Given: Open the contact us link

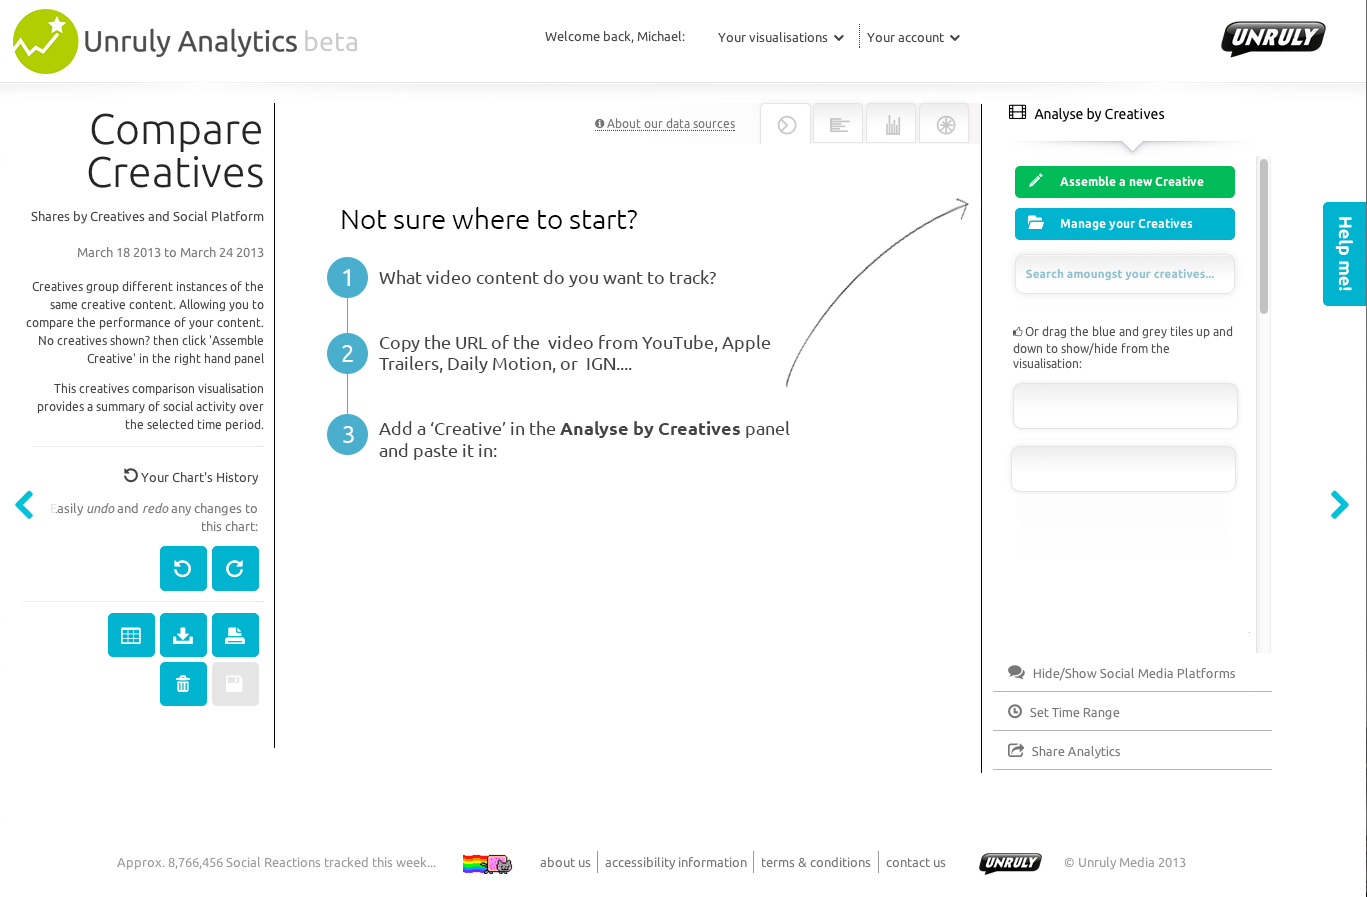Looking at the screenshot, I should 915,862.
